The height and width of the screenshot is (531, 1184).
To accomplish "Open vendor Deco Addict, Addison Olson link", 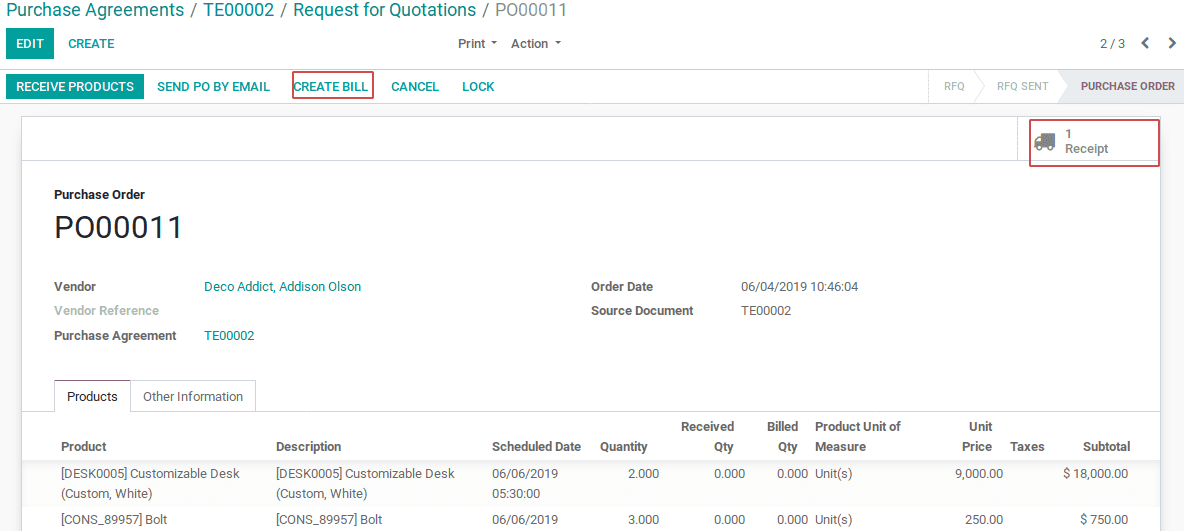I will coord(282,287).
